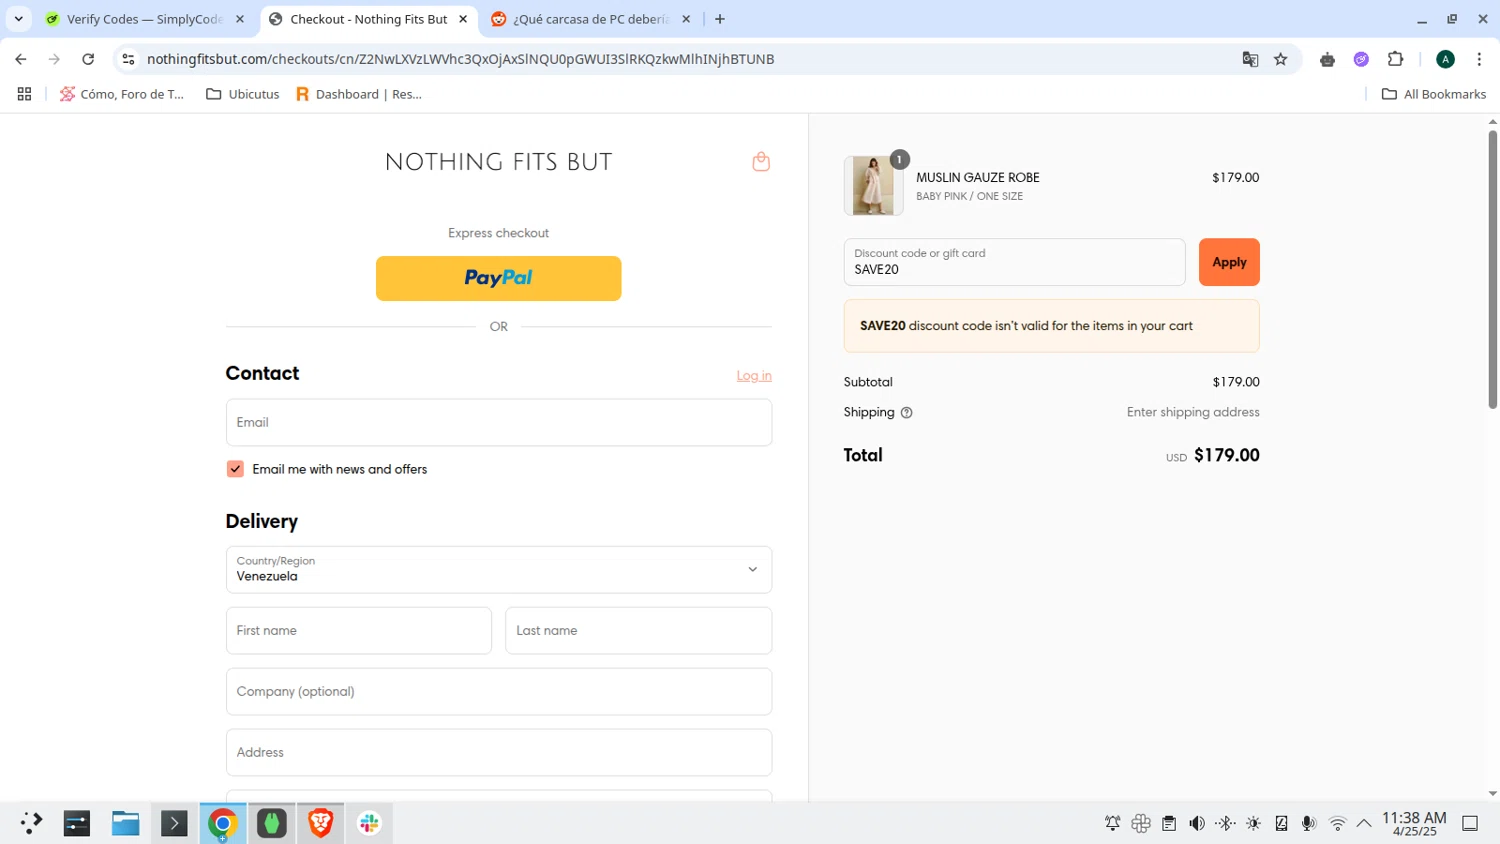Uncheck Email me with news and offers
The width and height of the screenshot is (1500, 844).
pos(235,469)
